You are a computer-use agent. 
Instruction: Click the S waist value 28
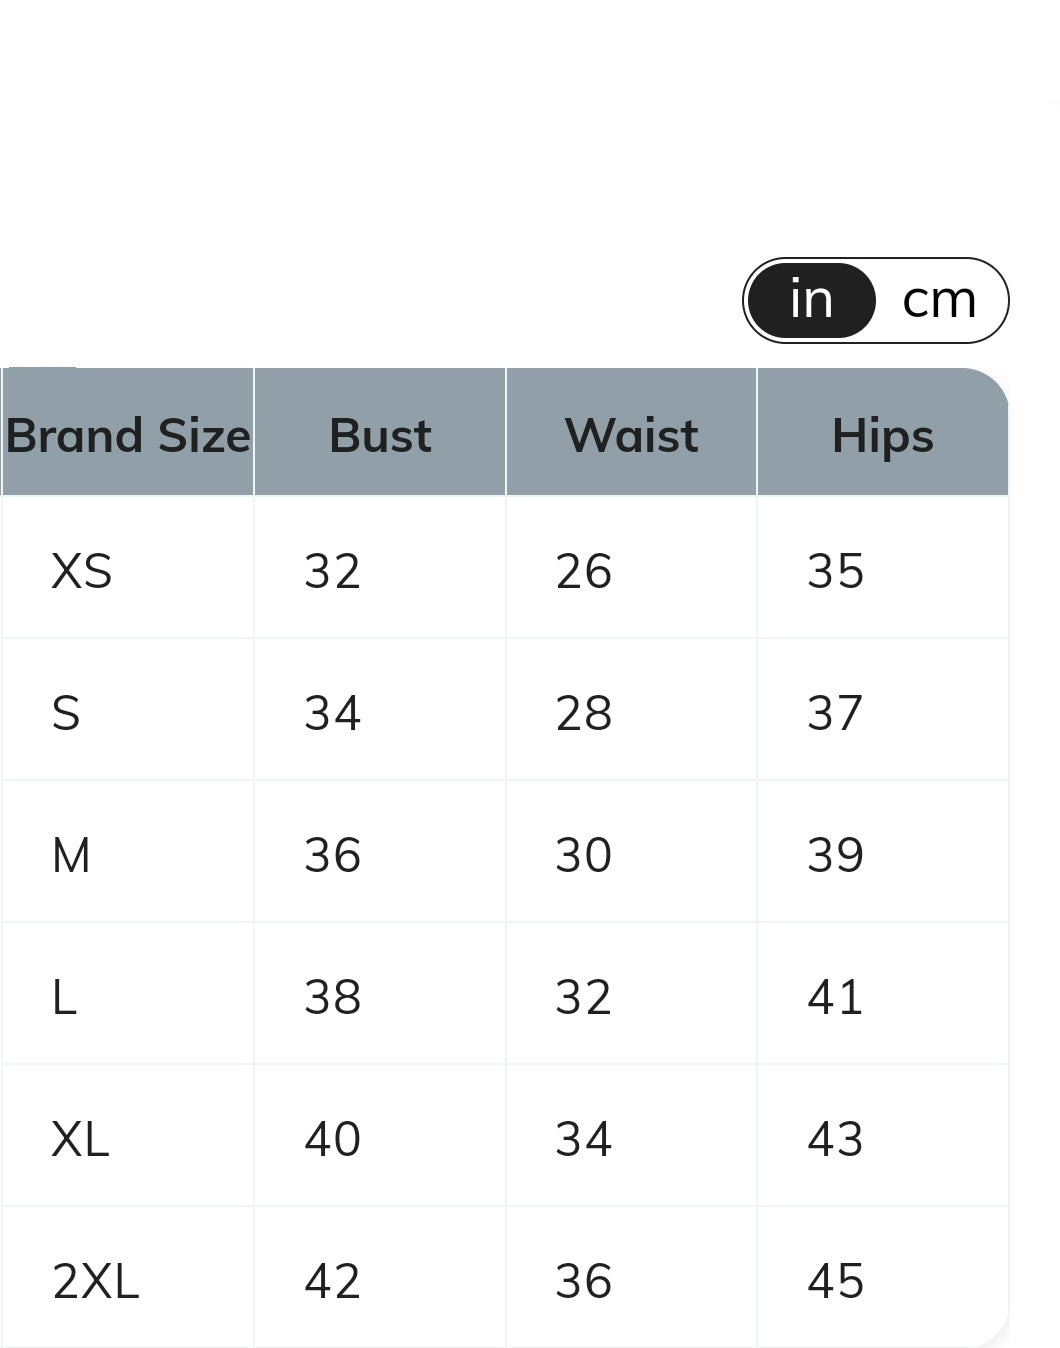point(583,713)
